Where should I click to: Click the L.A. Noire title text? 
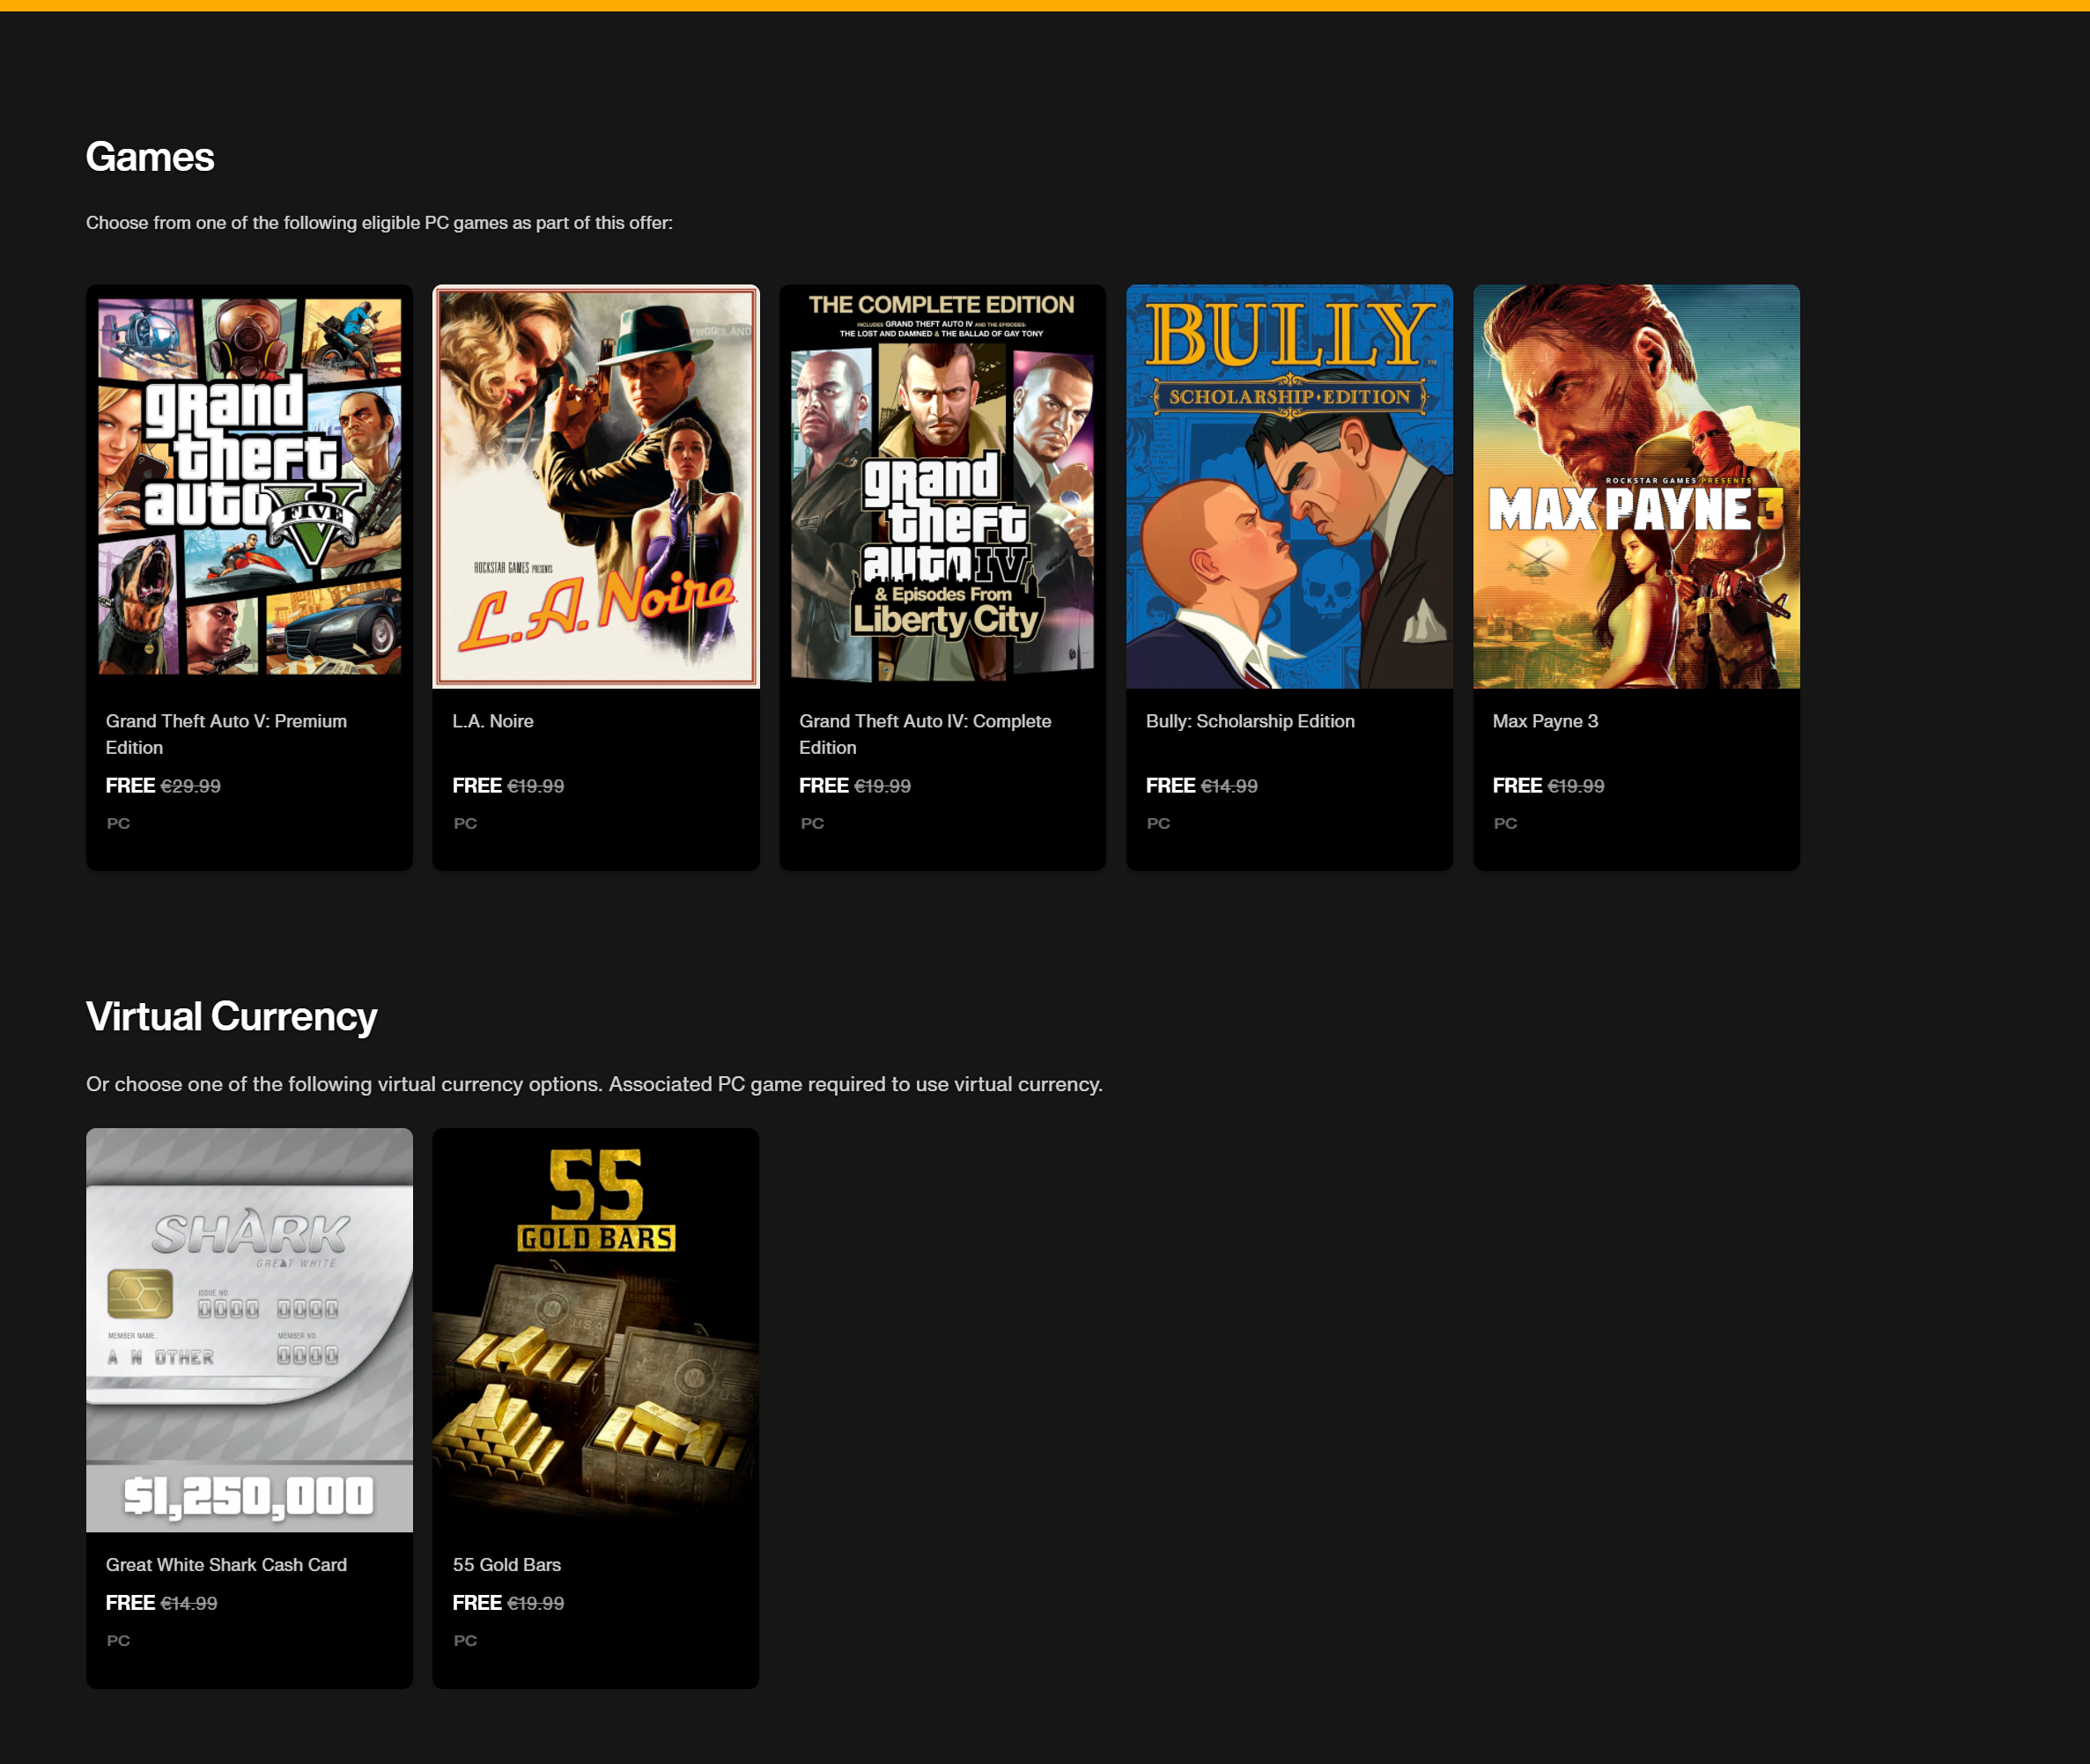coord(493,721)
